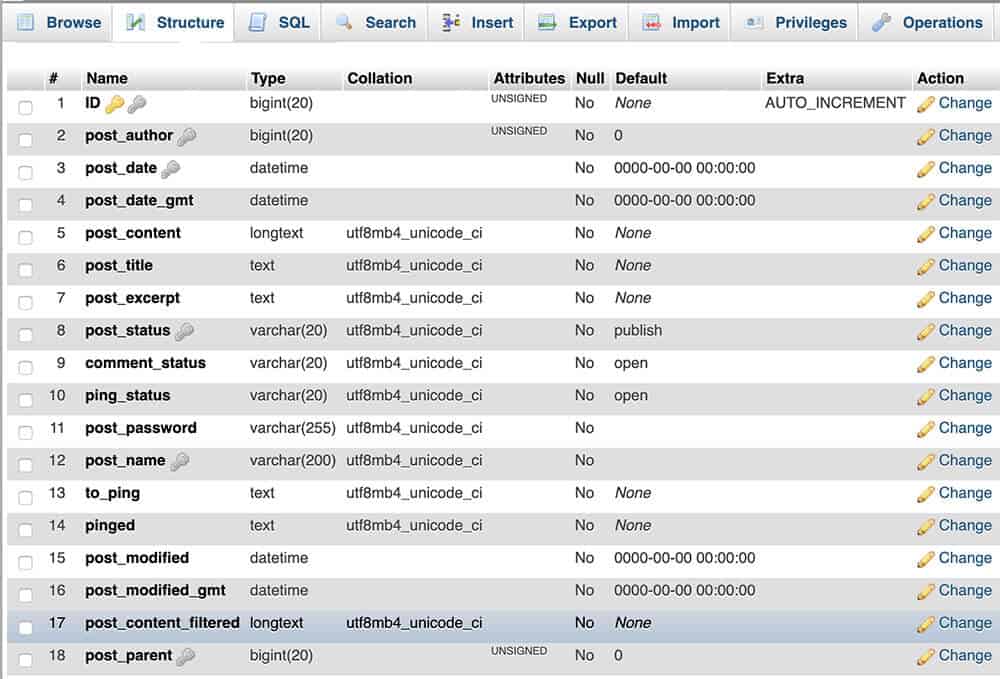
Task: Click the index key icon next to post_parent
Action: click(x=186, y=657)
